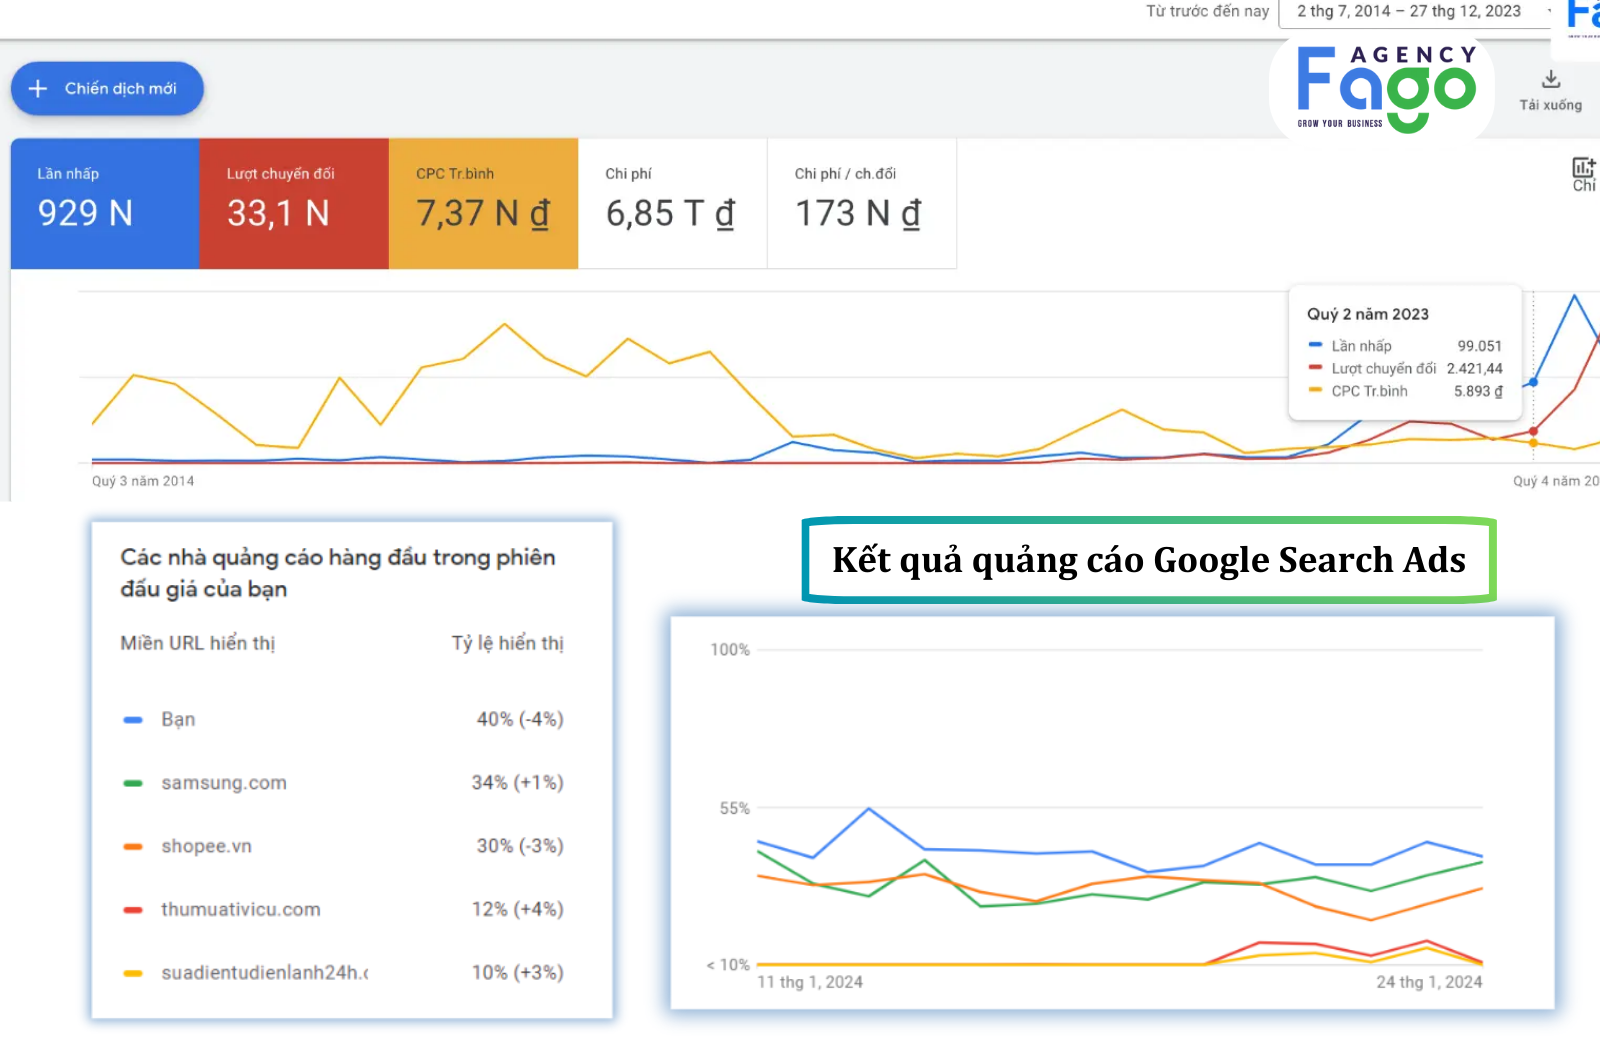Click the blue Bạn legend marker

[133, 720]
